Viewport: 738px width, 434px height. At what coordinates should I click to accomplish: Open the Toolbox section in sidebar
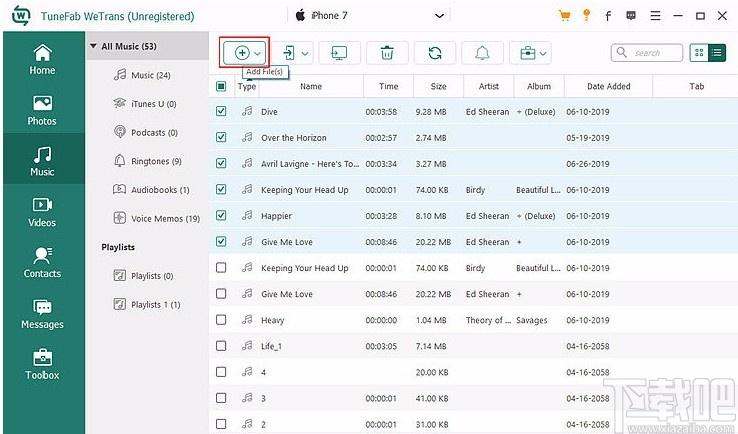pyautogui.click(x=42, y=365)
